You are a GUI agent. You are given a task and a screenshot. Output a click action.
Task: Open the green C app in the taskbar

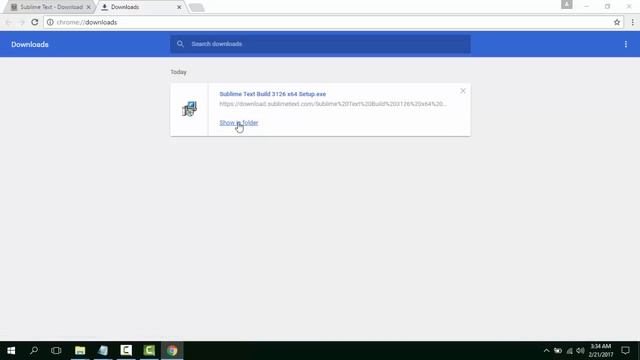coord(149,351)
